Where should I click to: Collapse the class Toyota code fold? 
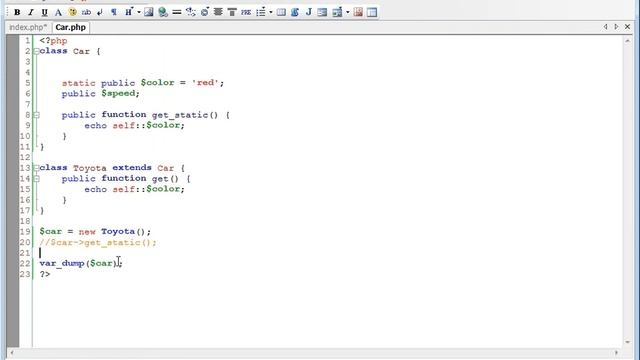(x=36, y=168)
